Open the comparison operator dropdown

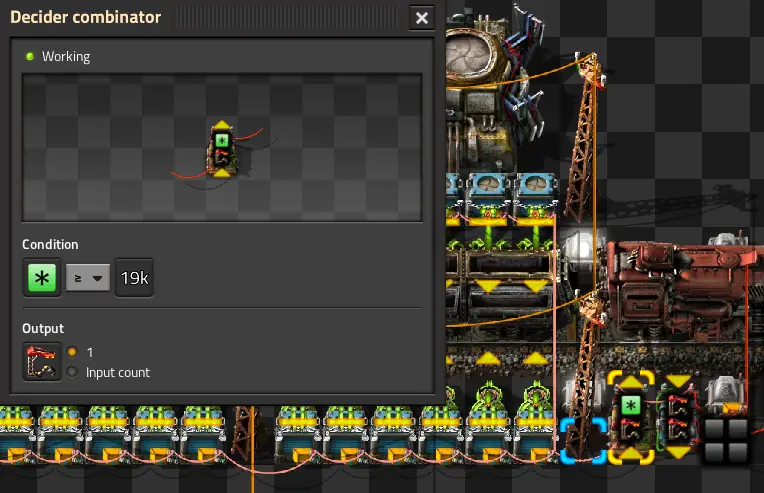click(88, 278)
